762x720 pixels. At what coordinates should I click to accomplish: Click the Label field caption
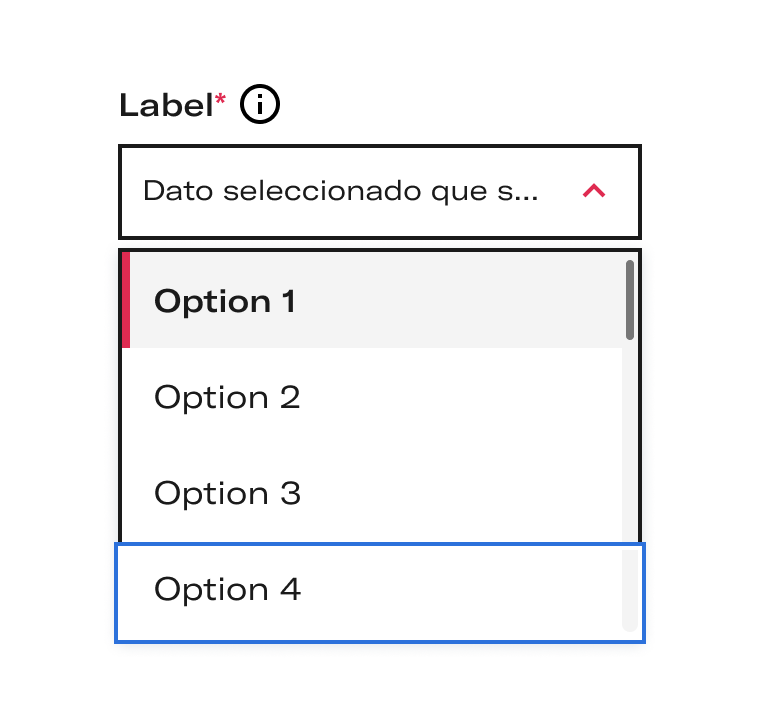tap(166, 105)
